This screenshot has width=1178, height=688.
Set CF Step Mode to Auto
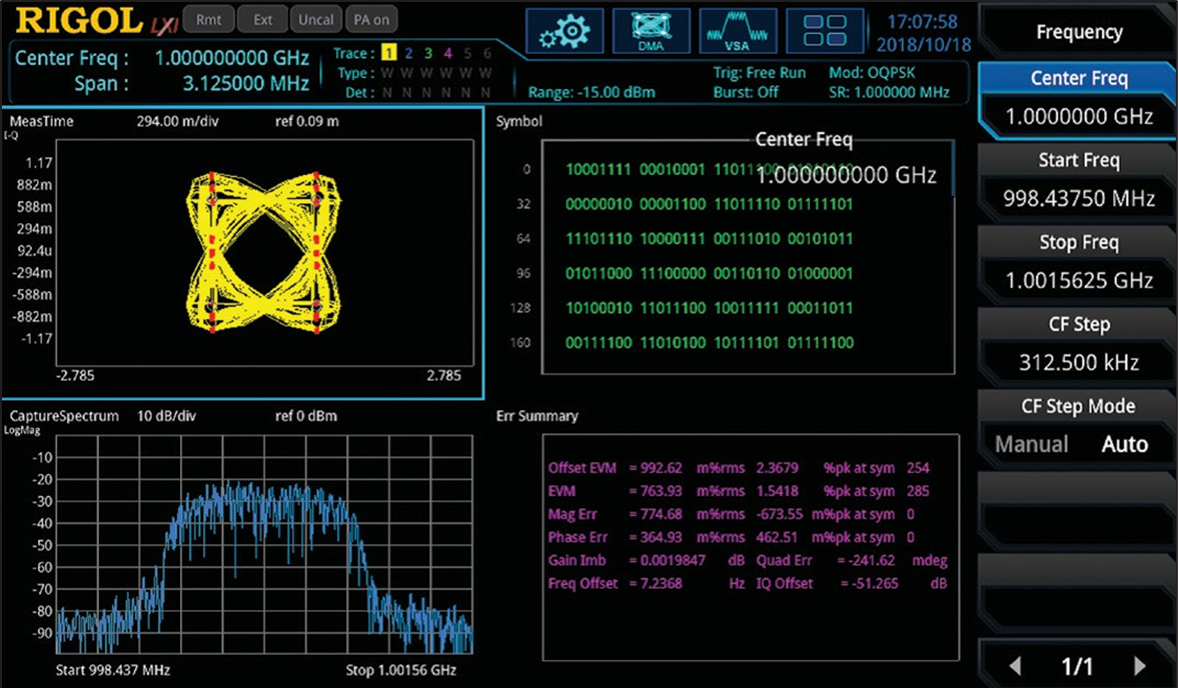click(1125, 444)
